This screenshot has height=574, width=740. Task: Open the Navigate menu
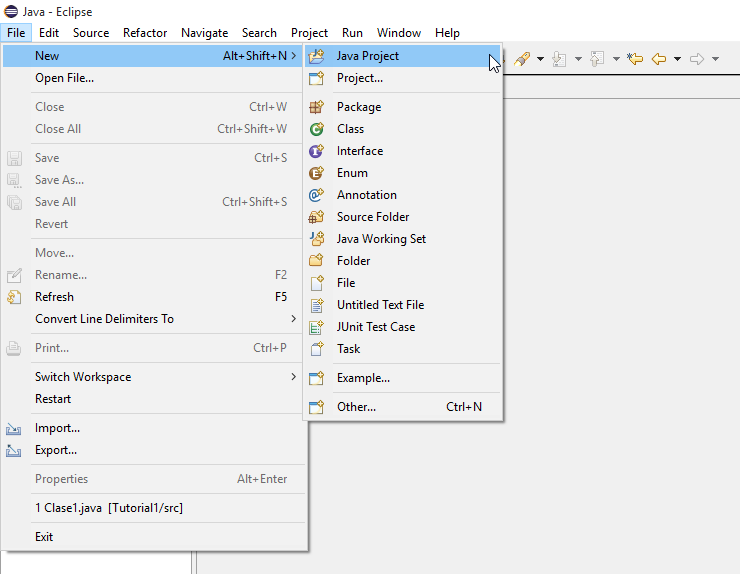(x=204, y=33)
